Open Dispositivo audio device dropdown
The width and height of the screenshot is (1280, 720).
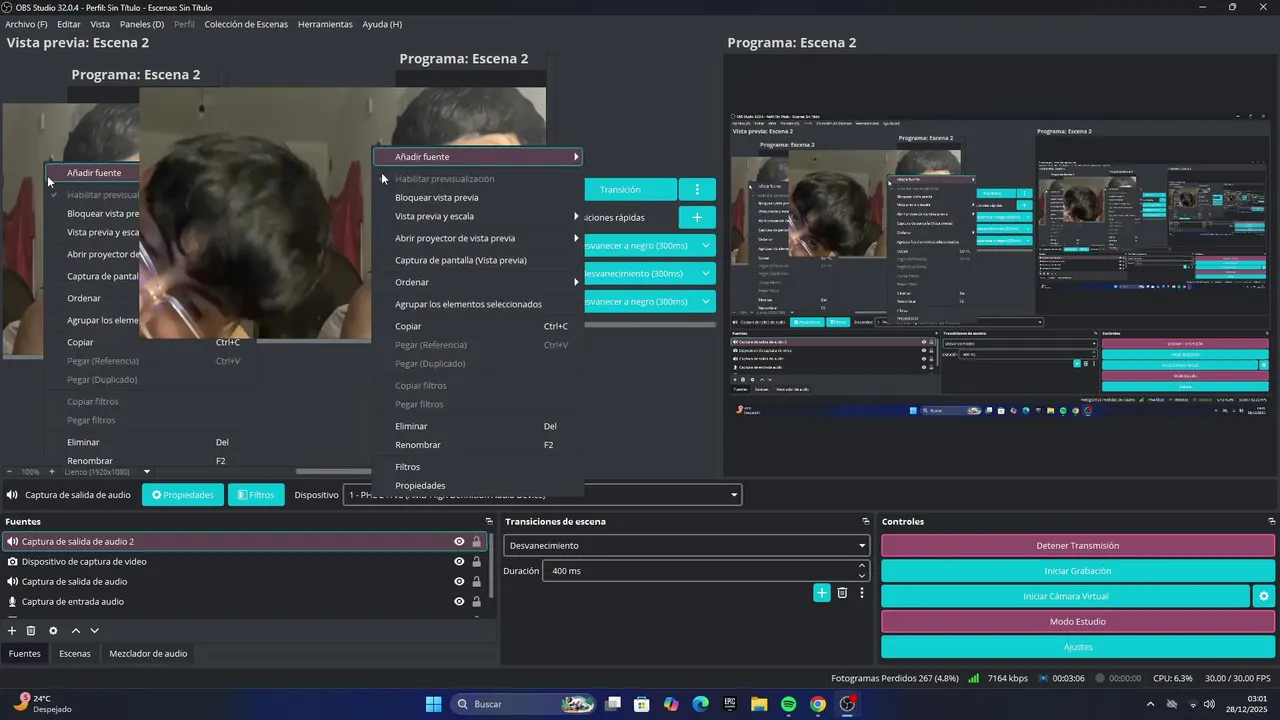pyautogui.click(x=543, y=495)
